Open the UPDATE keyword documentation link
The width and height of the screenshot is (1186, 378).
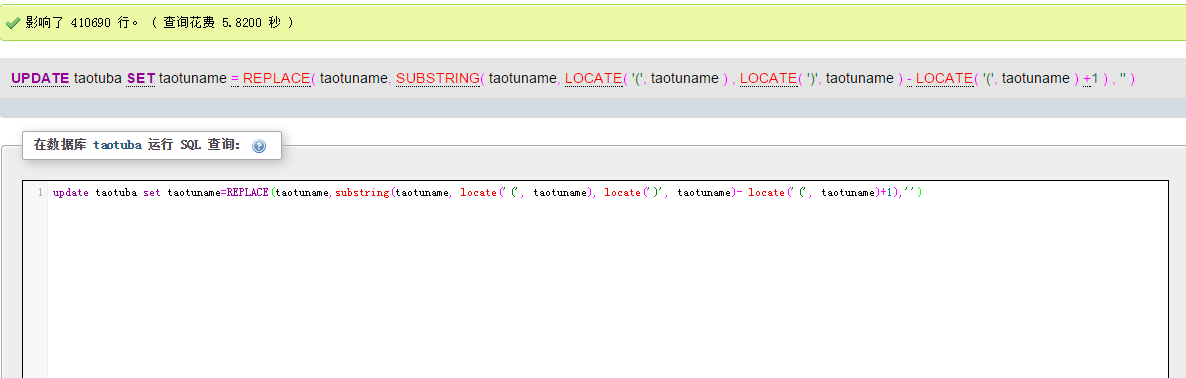40,78
